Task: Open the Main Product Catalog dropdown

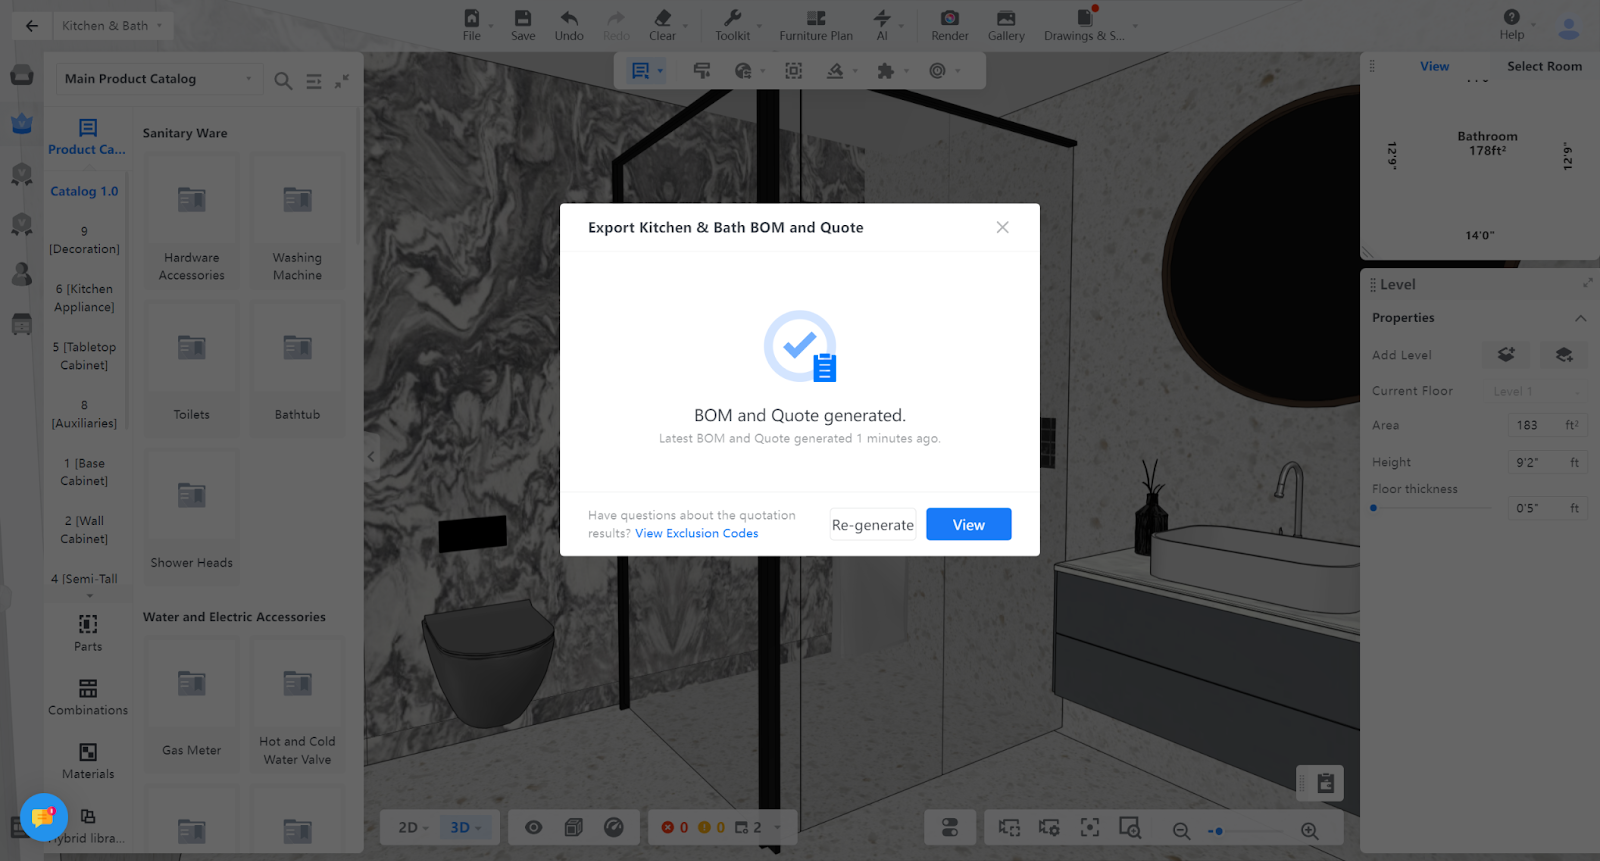Action: 158,79
